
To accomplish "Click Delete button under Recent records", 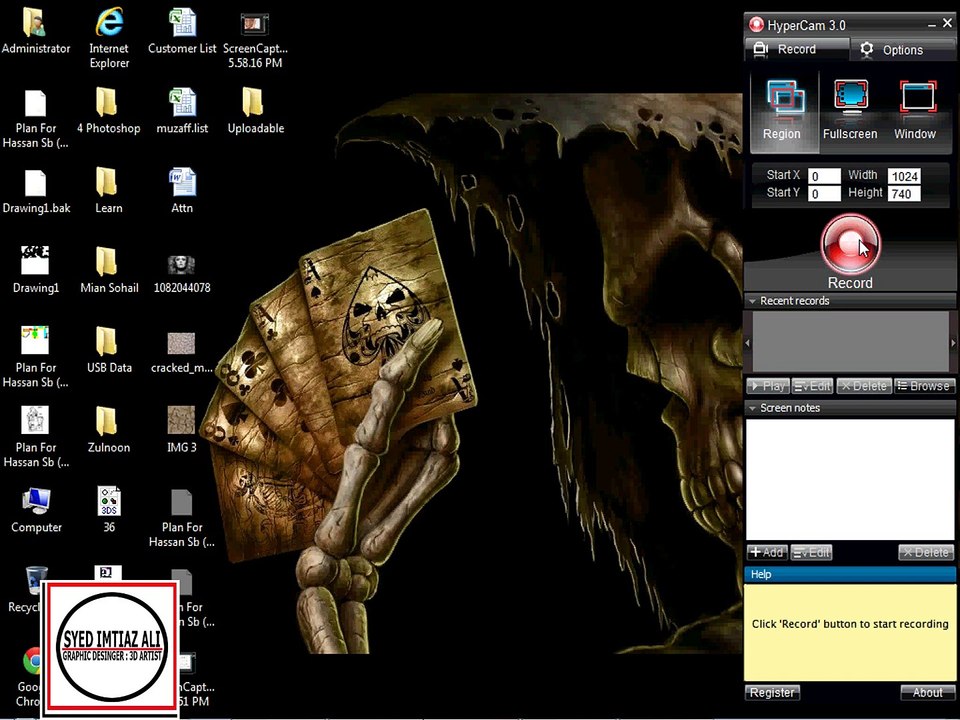I will (864, 386).
